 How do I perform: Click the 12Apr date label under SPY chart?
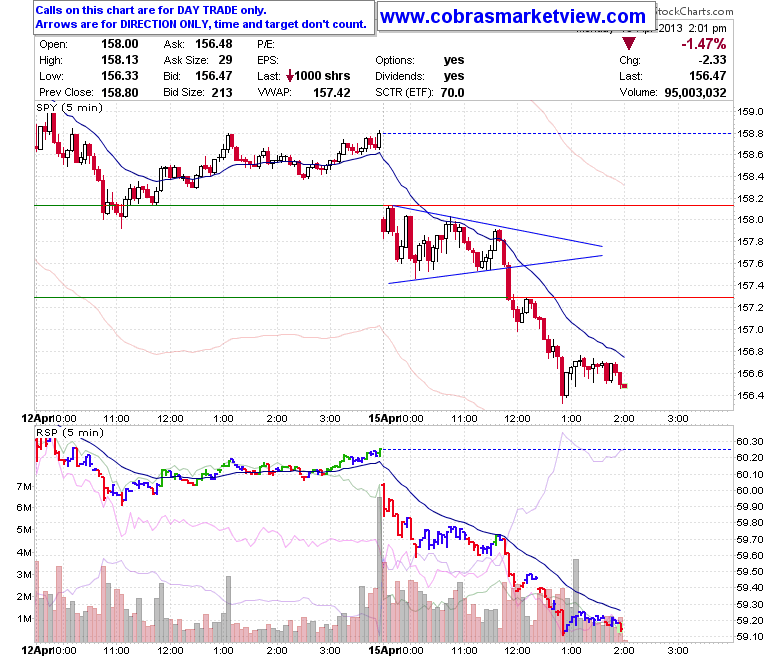pyautogui.click(x=37, y=418)
